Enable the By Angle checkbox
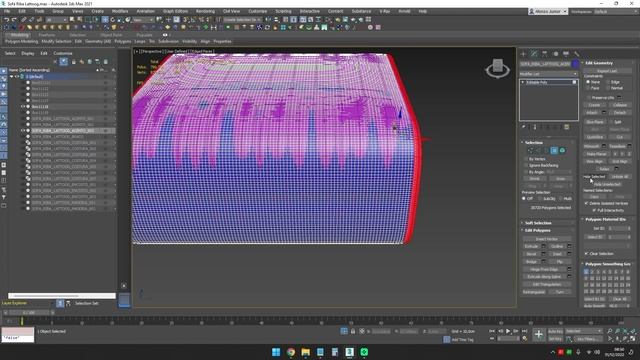 click(x=526, y=172)
